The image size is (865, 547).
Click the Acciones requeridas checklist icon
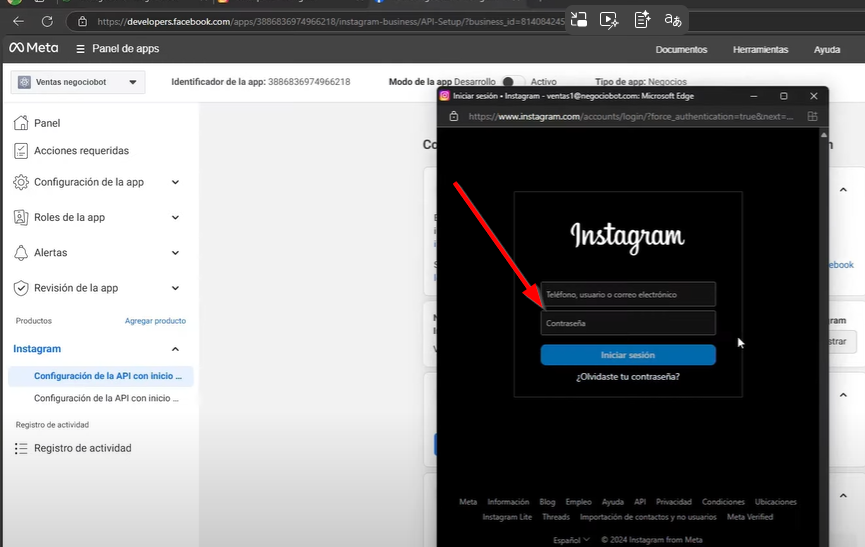(x=21, y=151)
